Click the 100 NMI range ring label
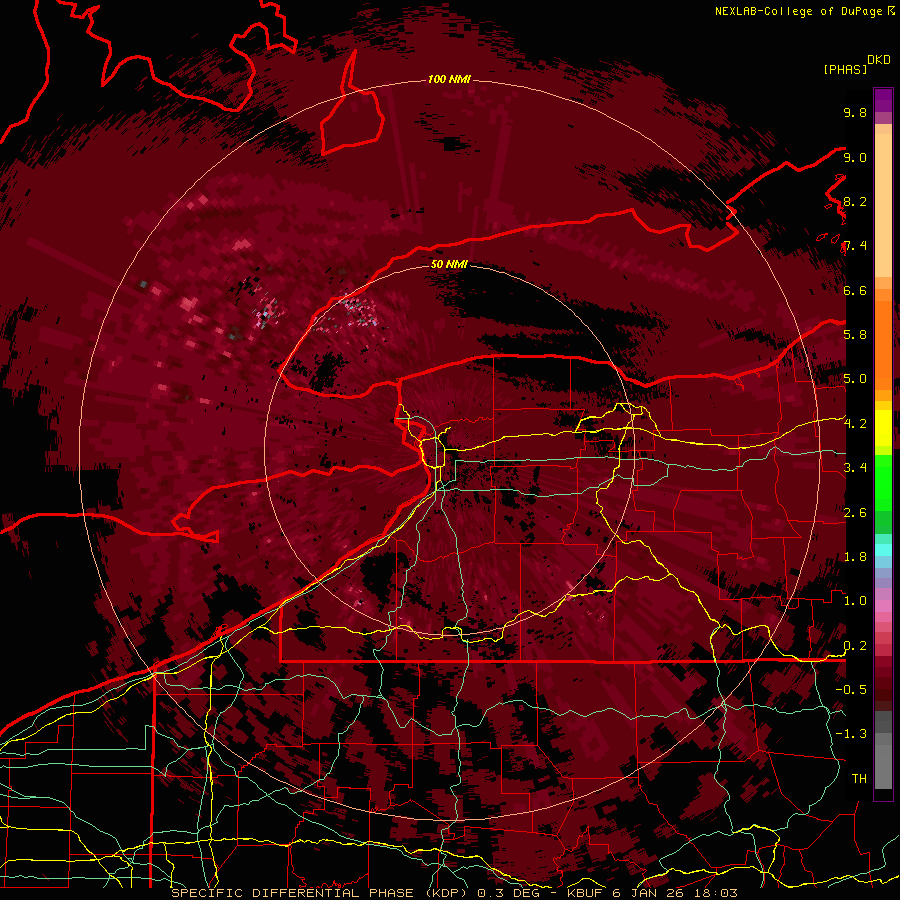The width and height of the screenshot is (900, 900). pyautogui.click(x=449, y=79)
